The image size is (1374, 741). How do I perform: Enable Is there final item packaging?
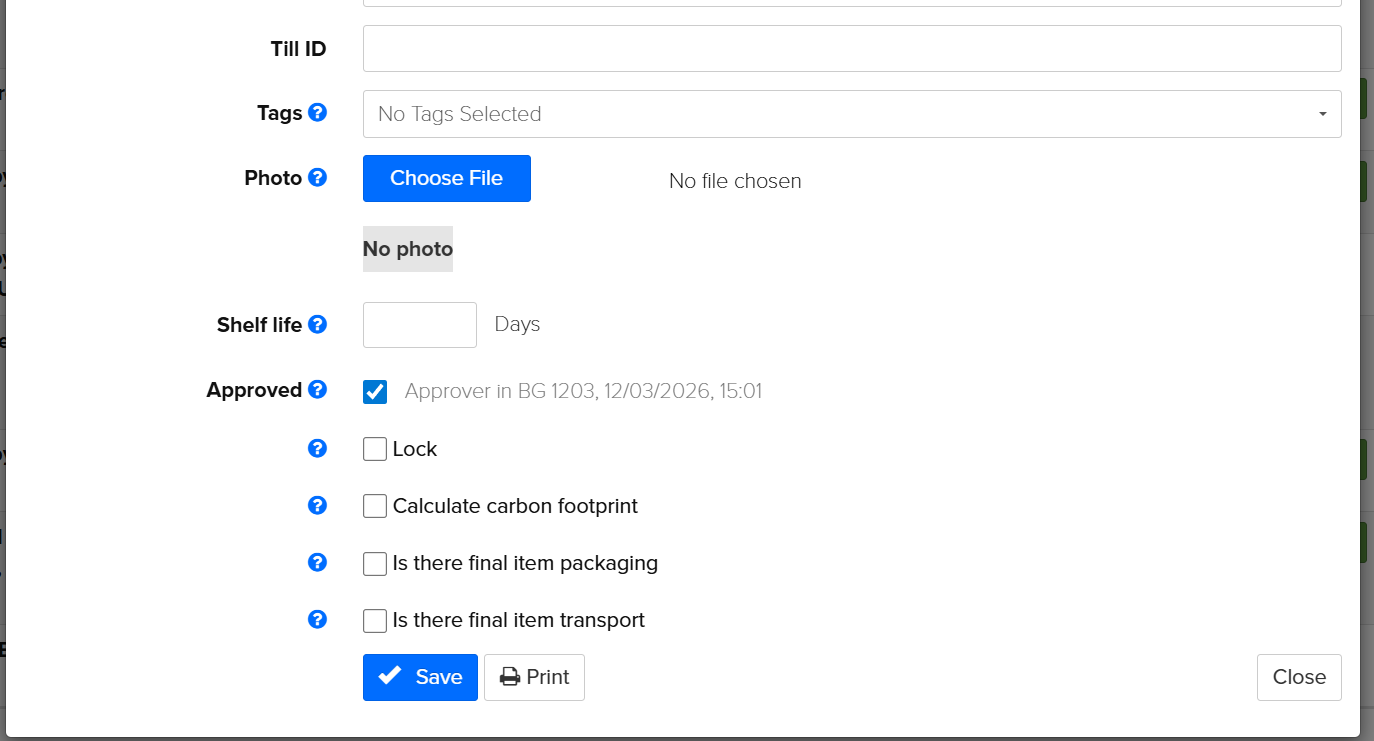(x=374, y=563)
